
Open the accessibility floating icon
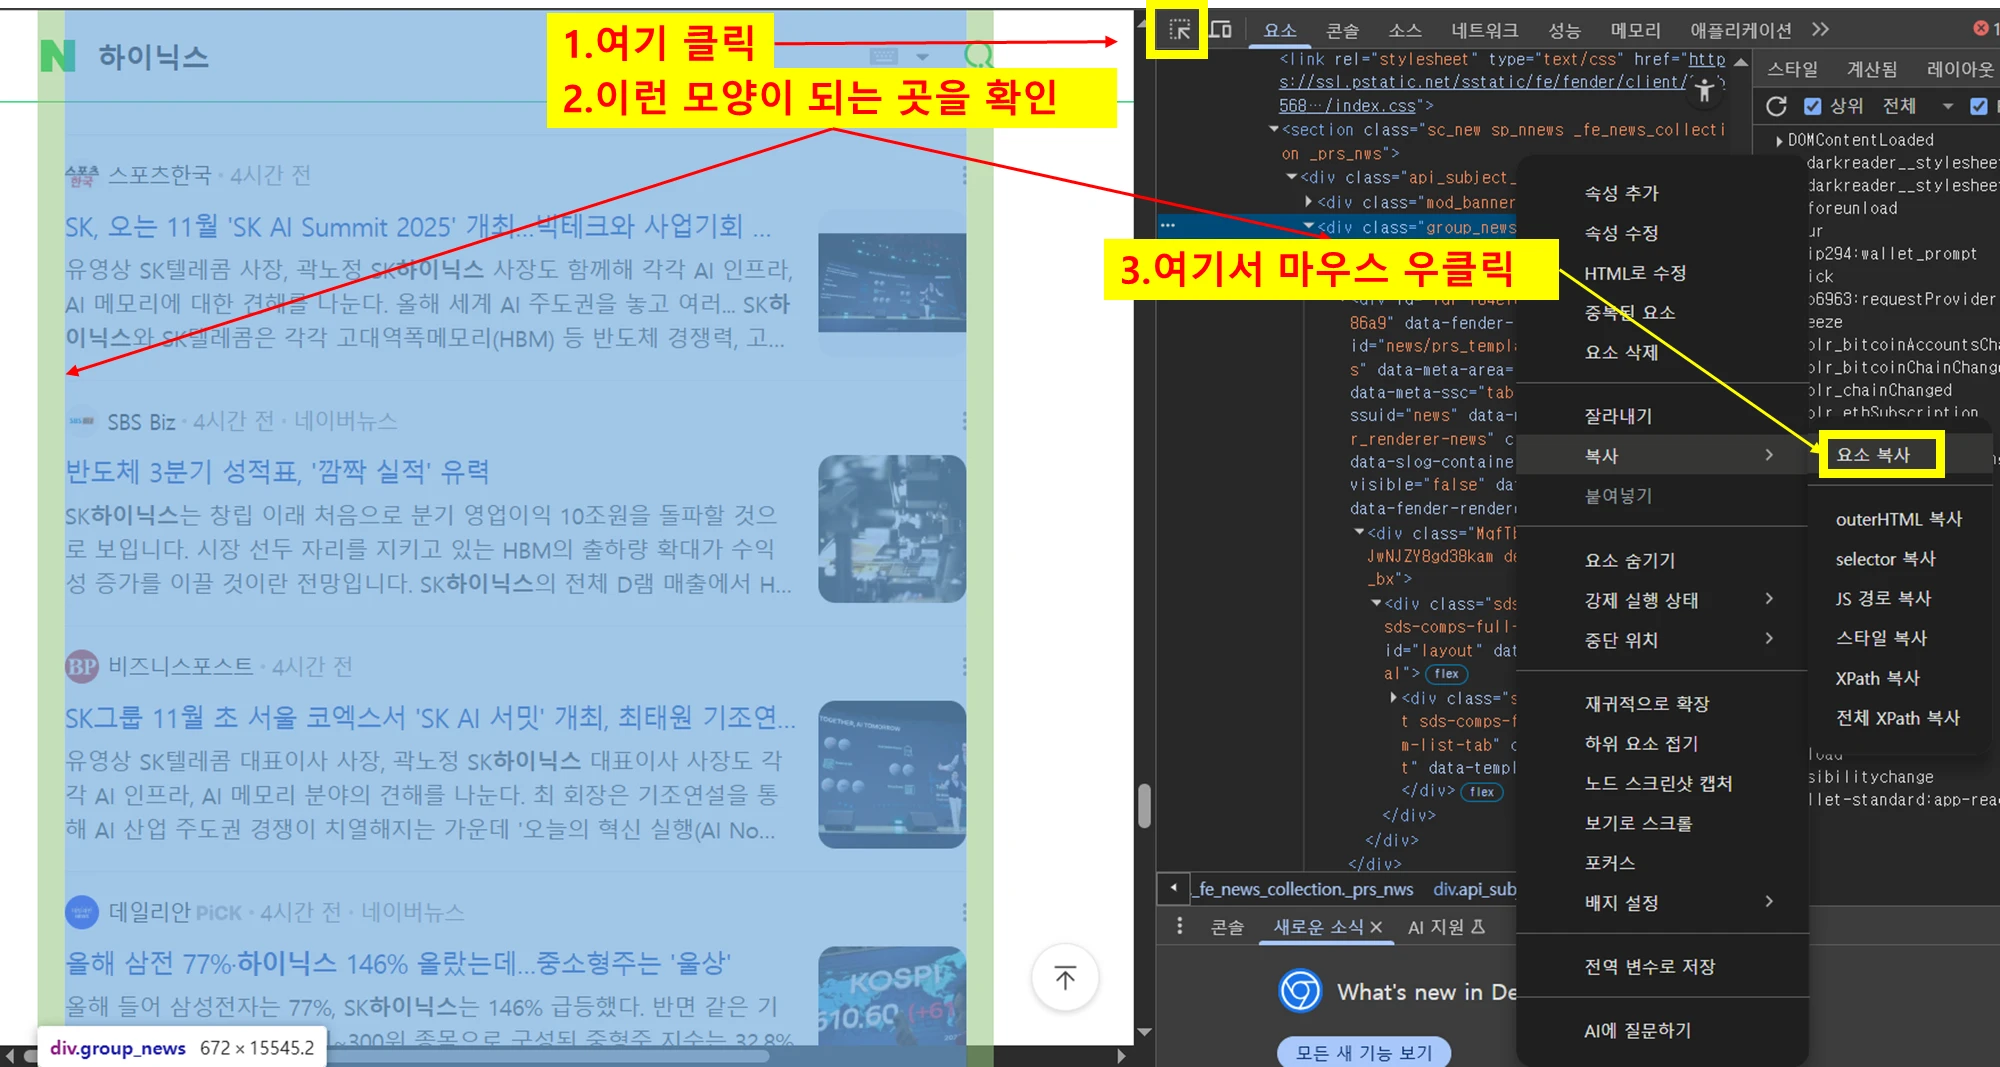coord(1704,91)
